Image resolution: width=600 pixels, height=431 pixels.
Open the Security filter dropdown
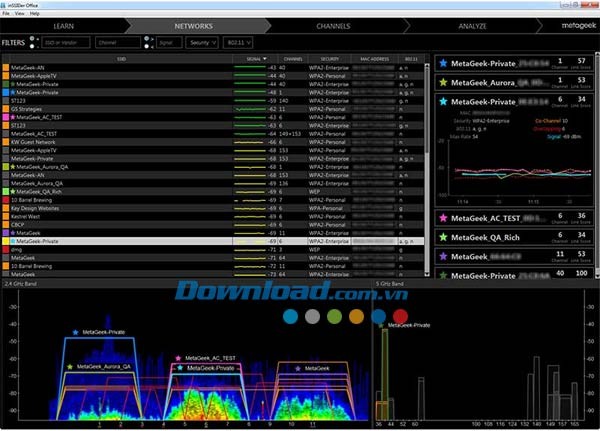click(200, 43)
